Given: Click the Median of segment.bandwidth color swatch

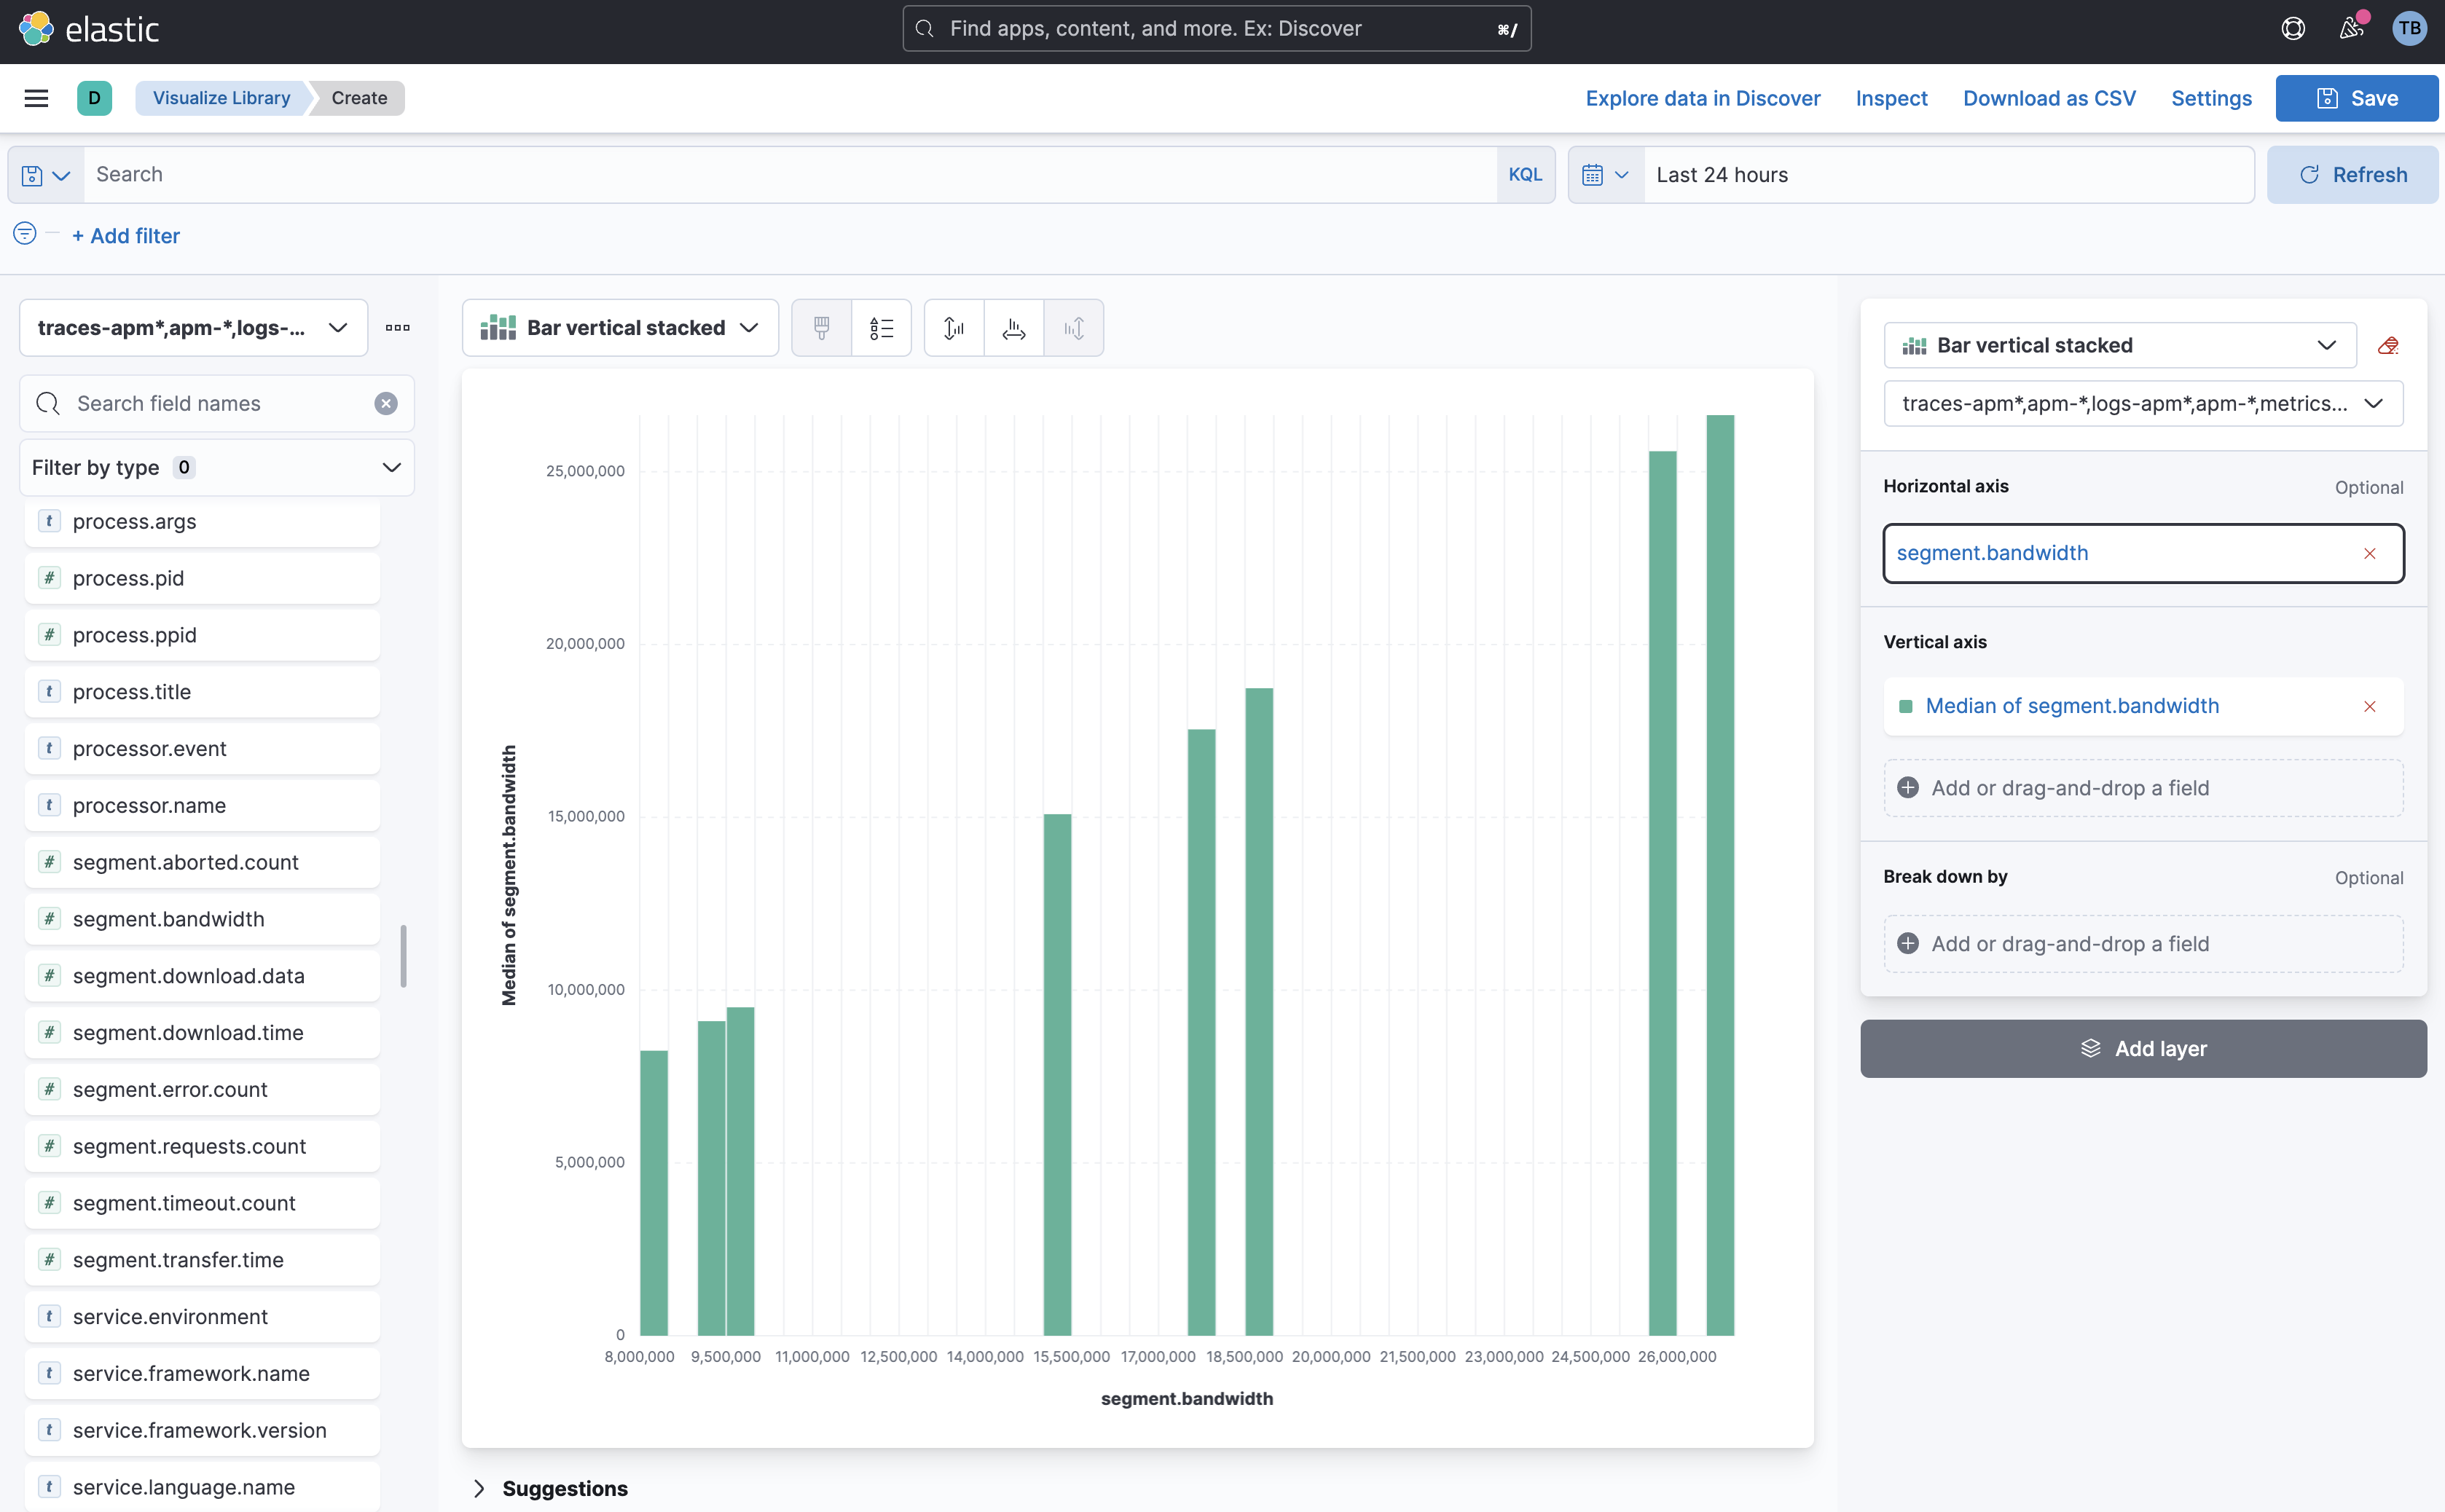Looking at the screenshot, I should coord(1905,707).
